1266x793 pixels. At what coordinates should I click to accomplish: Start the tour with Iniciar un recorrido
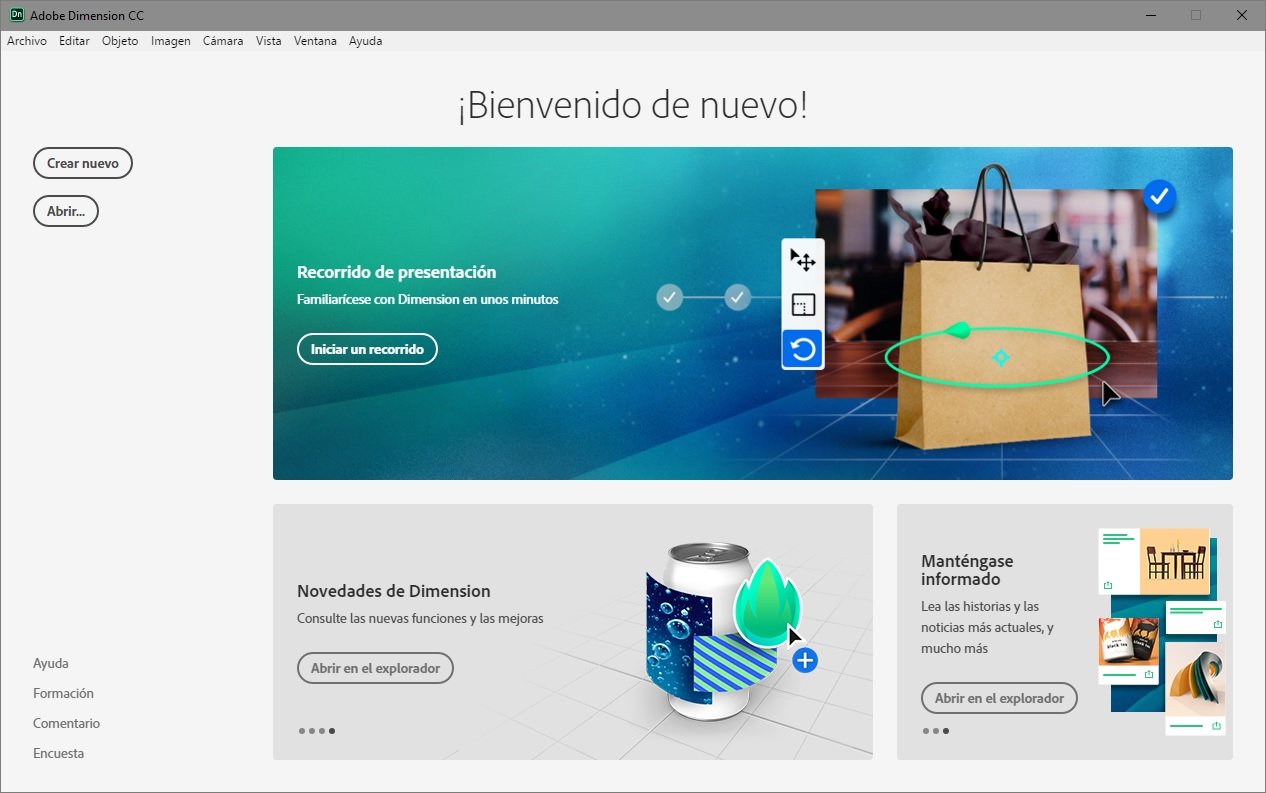[x=367, y=349]
